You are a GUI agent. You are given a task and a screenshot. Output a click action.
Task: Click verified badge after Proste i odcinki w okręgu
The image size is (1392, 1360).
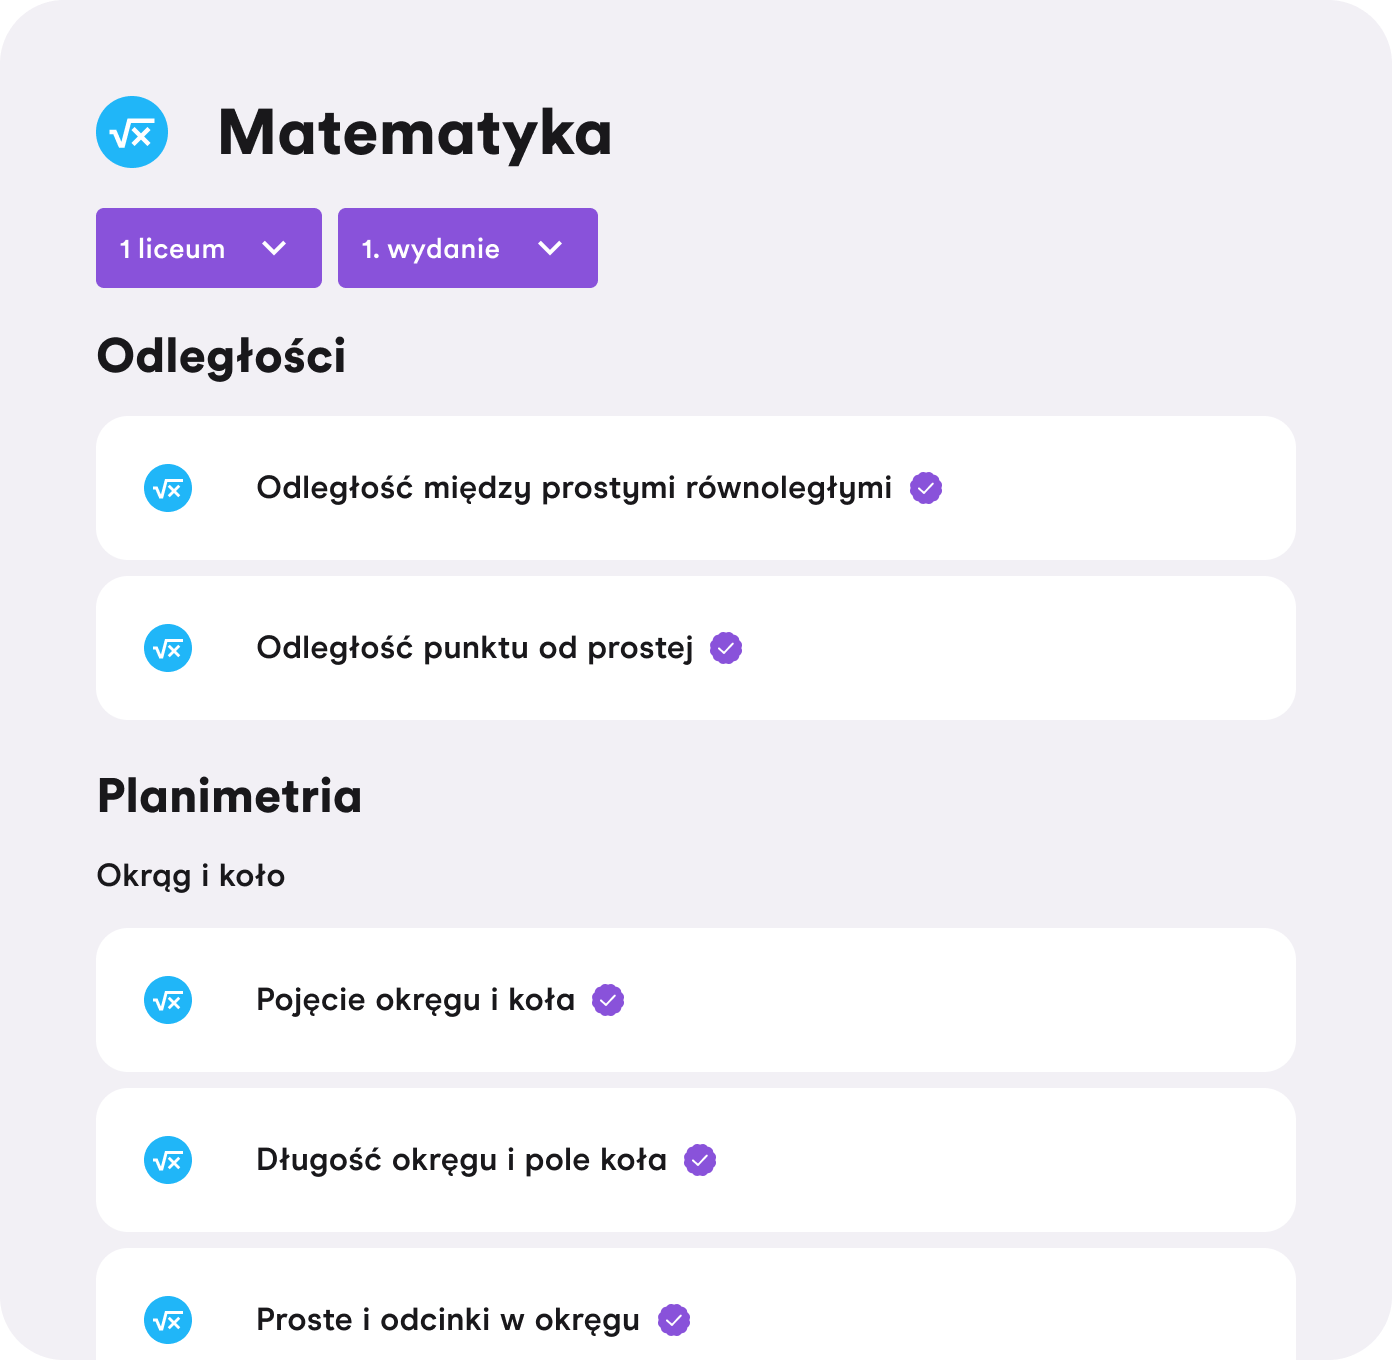[x=674, y=1320]
